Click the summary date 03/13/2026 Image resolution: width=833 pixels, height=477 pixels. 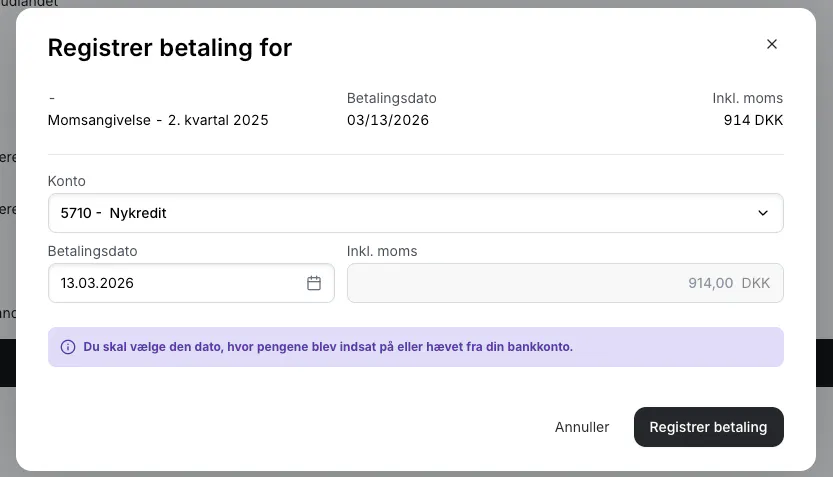click(388, 120)
